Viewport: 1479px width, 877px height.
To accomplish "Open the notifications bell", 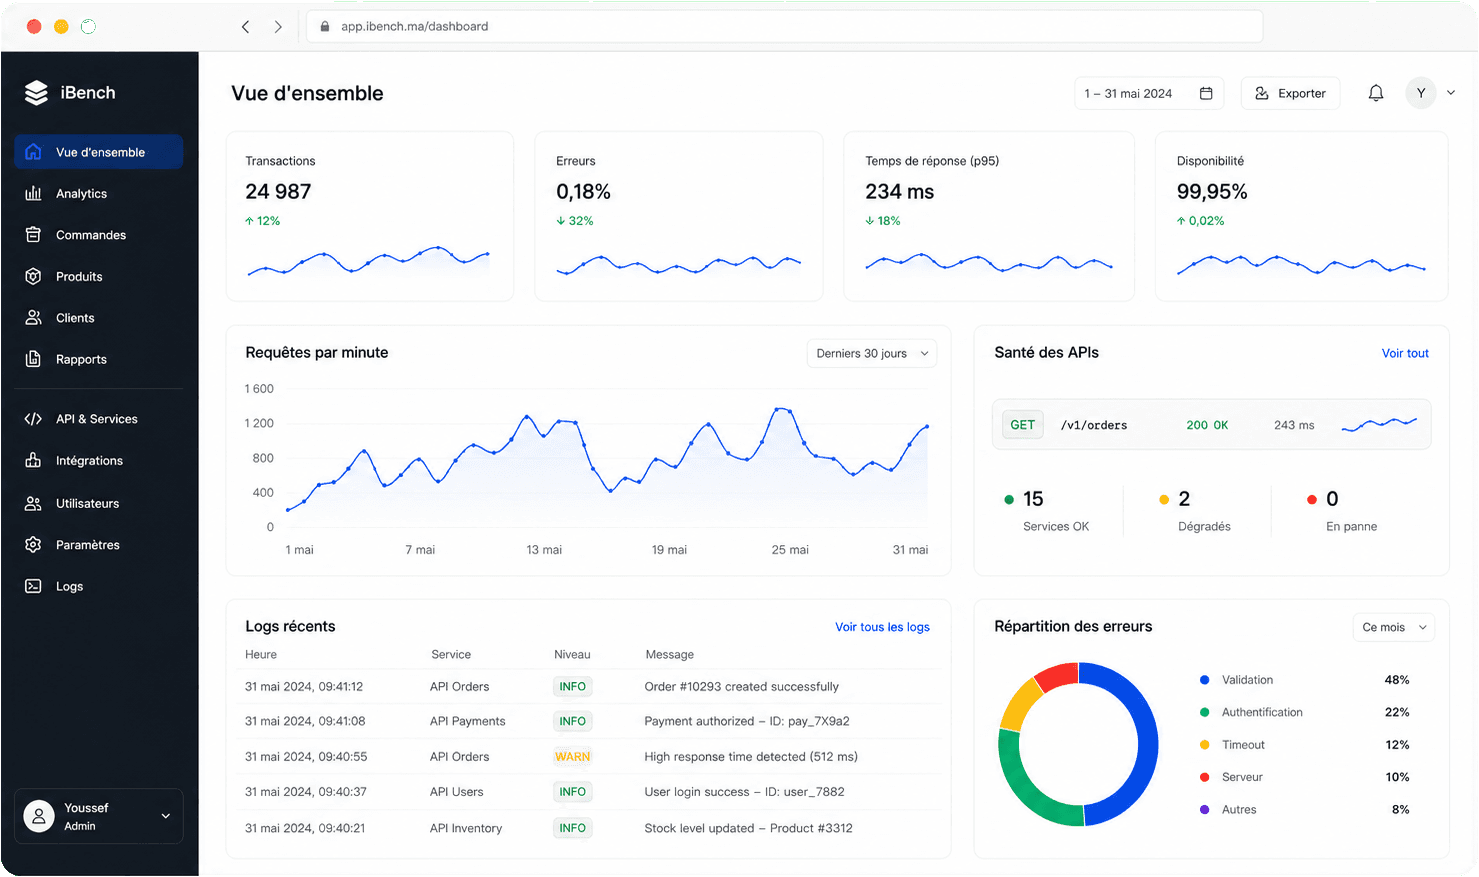I will click(1376, 93).
